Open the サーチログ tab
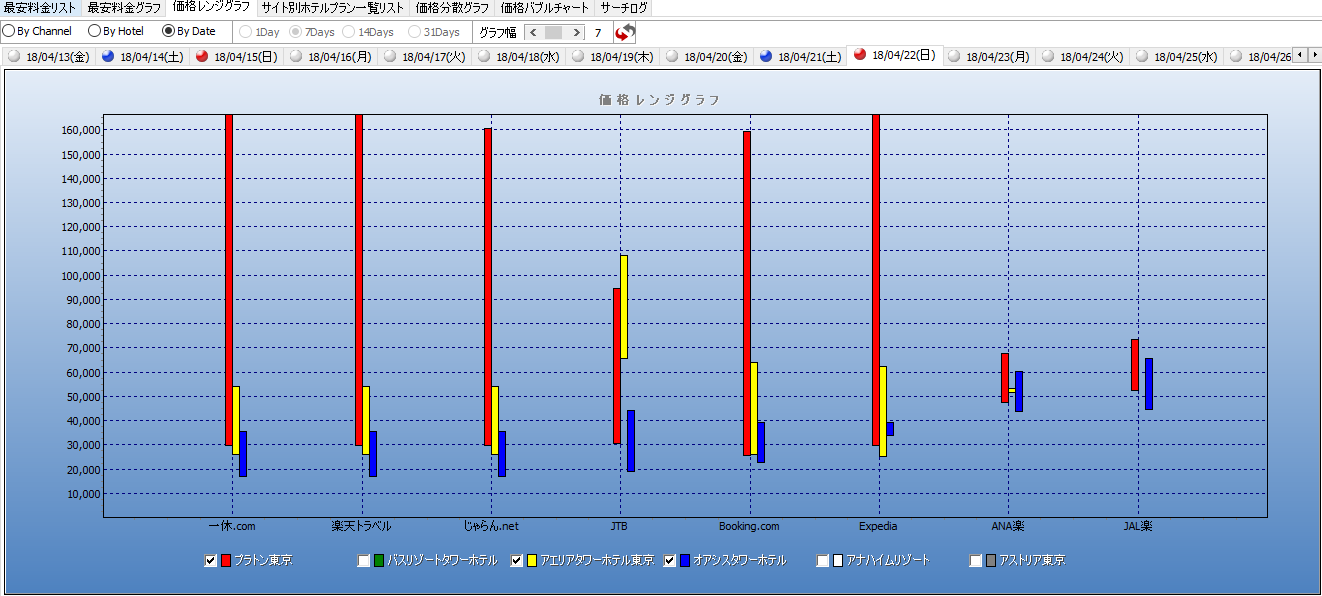 [624, 8]
